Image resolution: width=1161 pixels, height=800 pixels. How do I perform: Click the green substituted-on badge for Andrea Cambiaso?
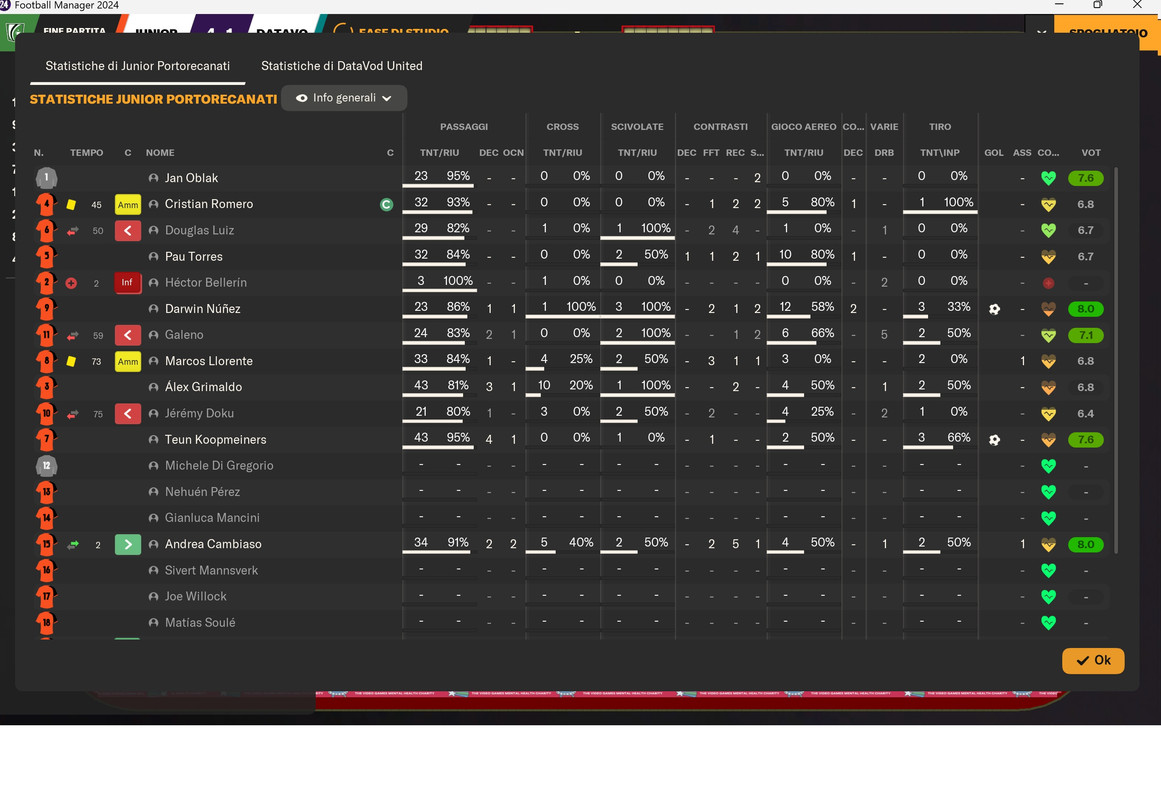coord(127,544)
